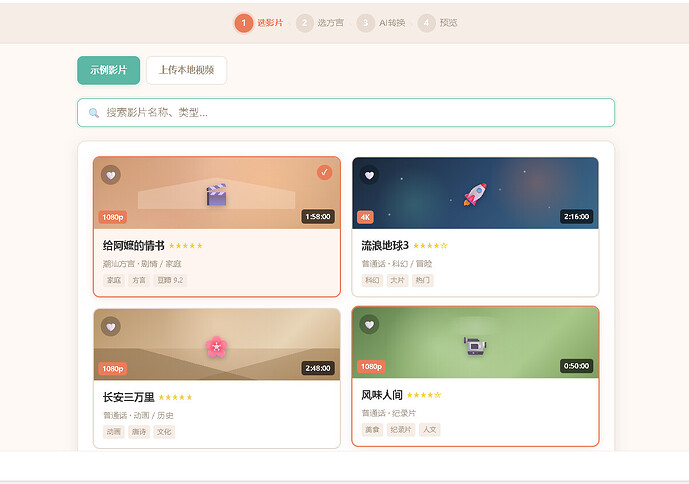
Task: Click the 科幻 tag on 流浪地球3
Action: 372,280
